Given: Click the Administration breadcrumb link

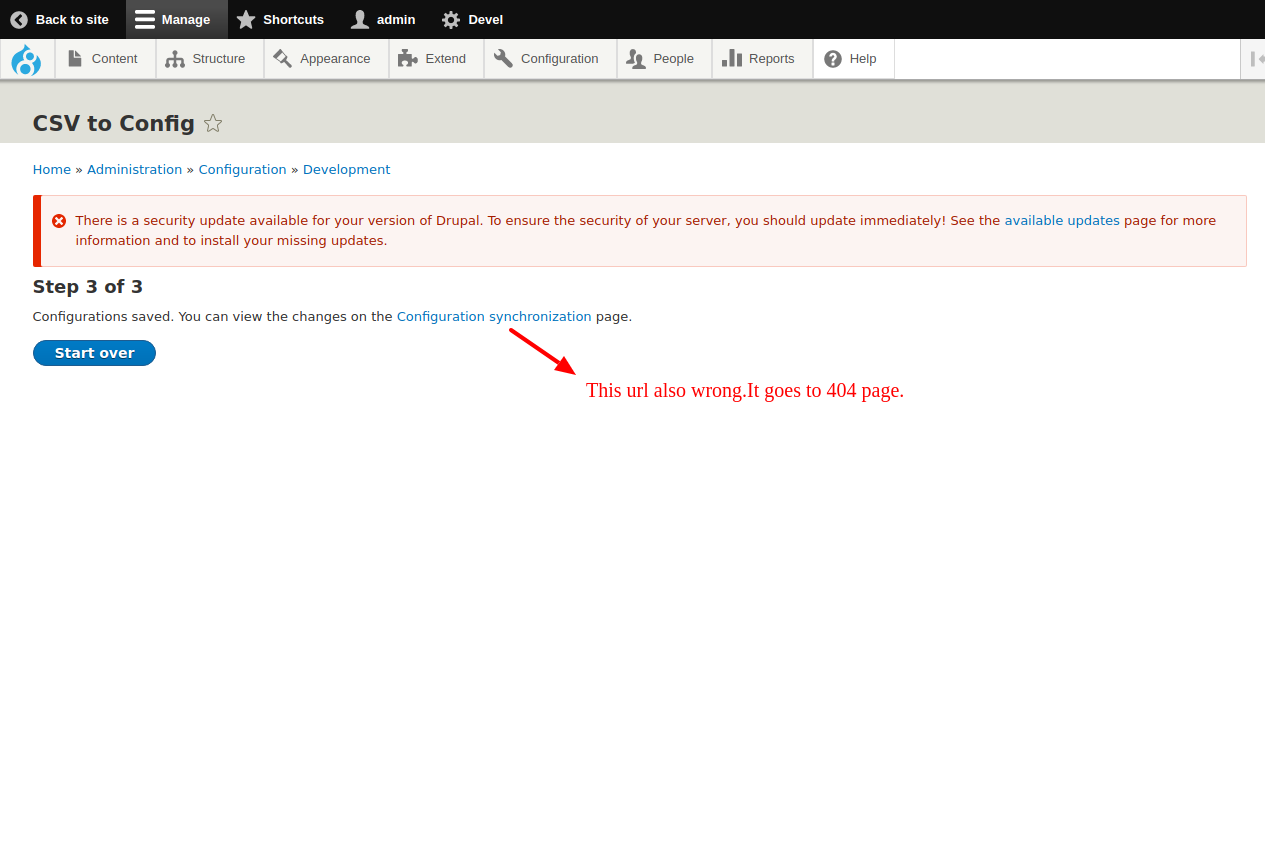Looking at the screenshot, I should coord(135,170).
